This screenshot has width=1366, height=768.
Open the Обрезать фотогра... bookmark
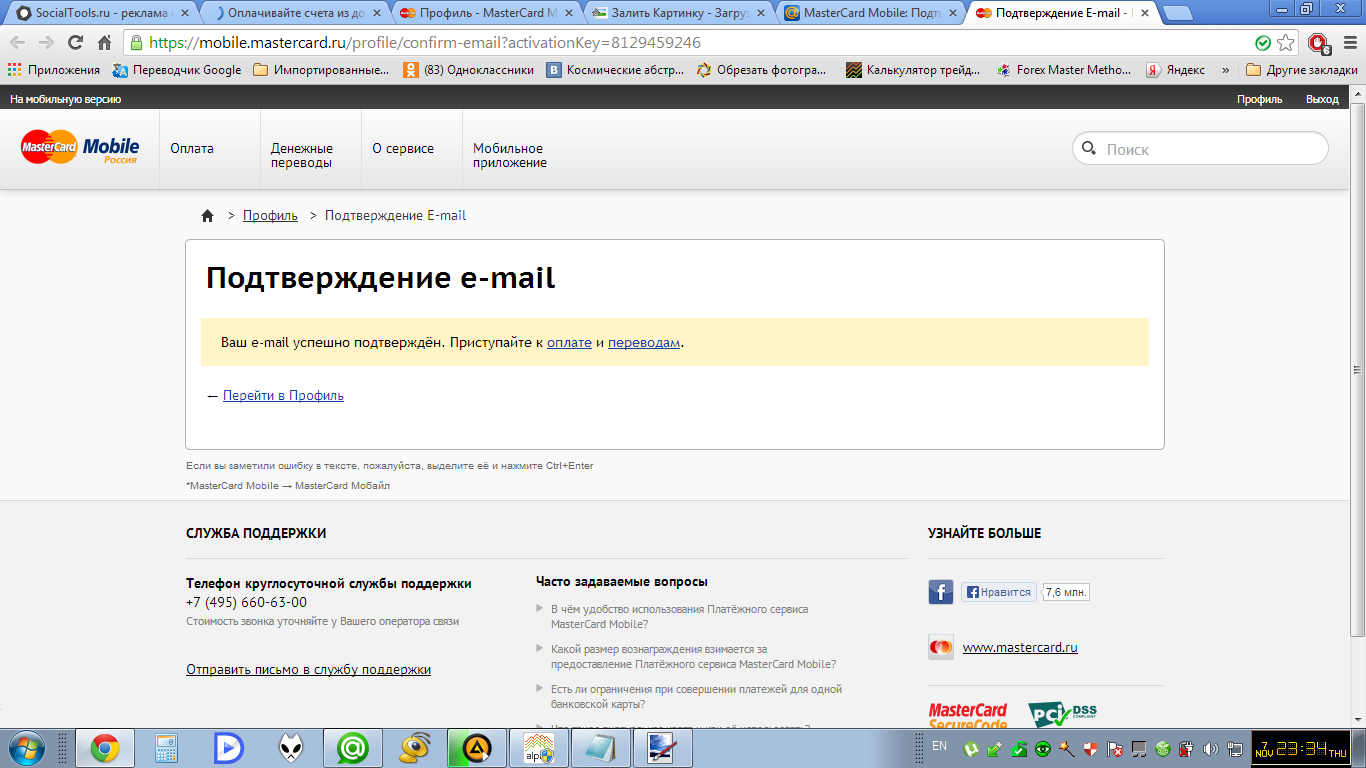762,70
